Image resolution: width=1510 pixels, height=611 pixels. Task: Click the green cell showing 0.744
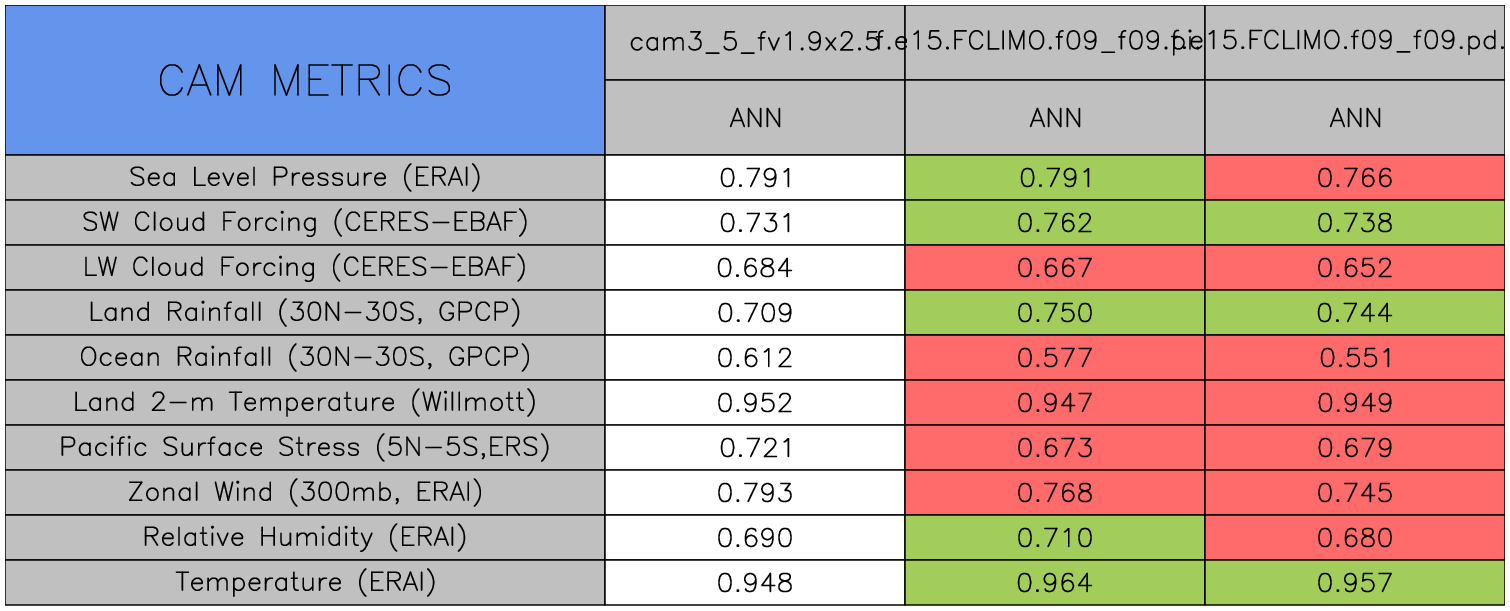1355,313
